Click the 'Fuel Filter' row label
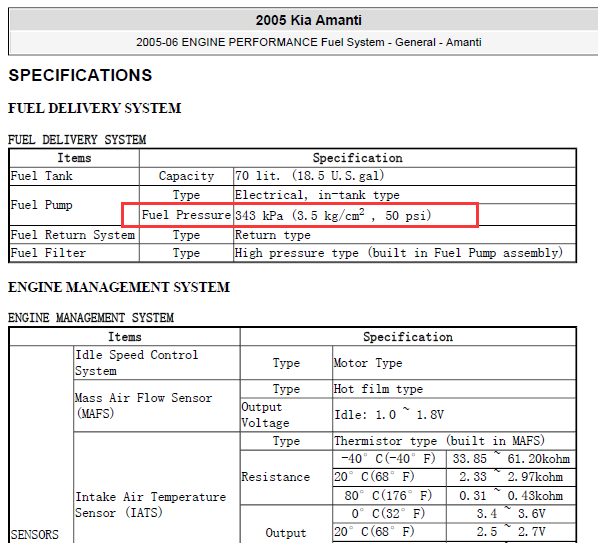 48,253
